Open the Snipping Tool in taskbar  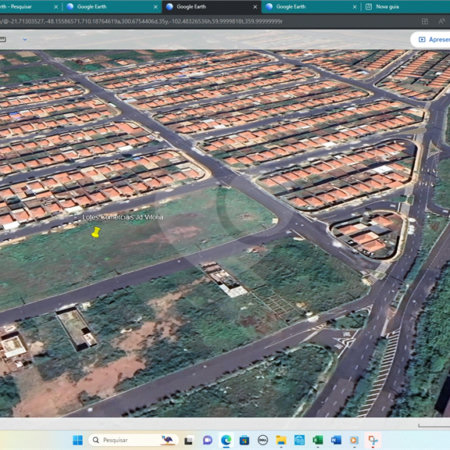(373, 440)
